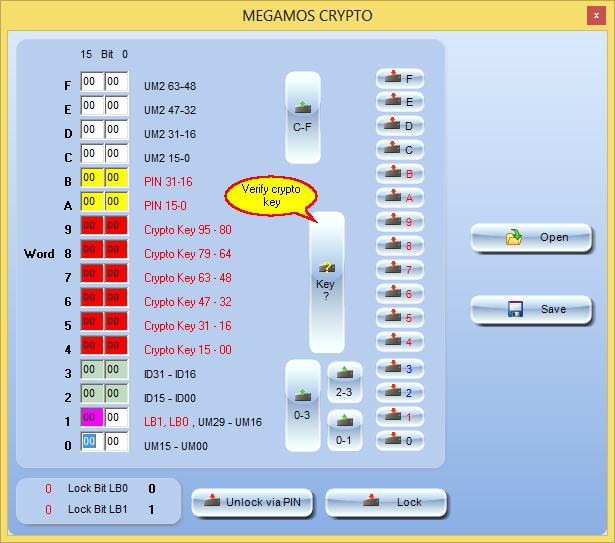Select Crypto Key 79-64 high byte field
The image size is (615, 543).
click(92, 249)
